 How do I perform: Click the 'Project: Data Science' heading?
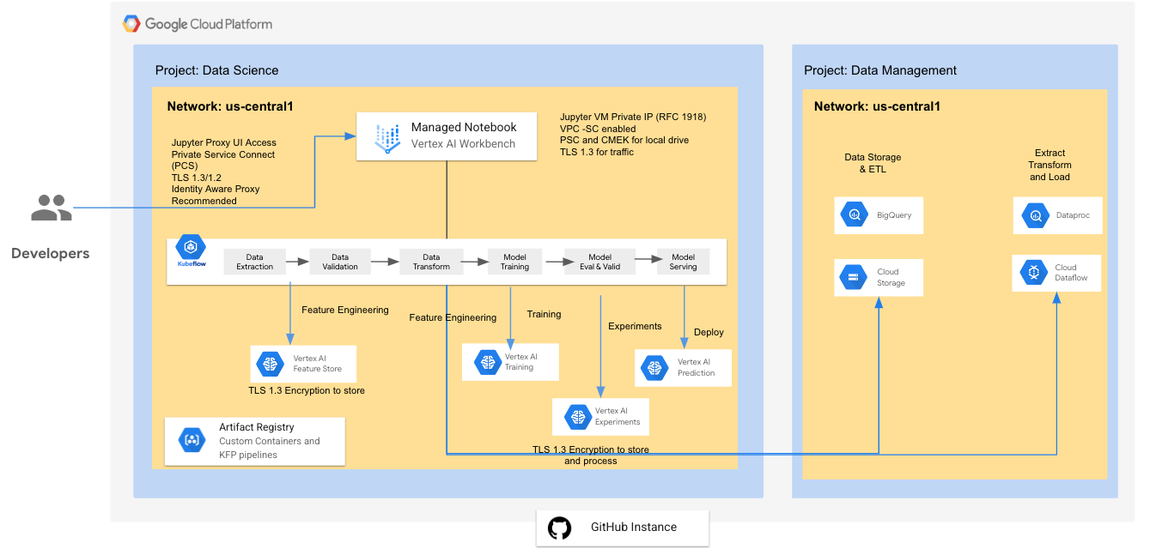(216, 70)
